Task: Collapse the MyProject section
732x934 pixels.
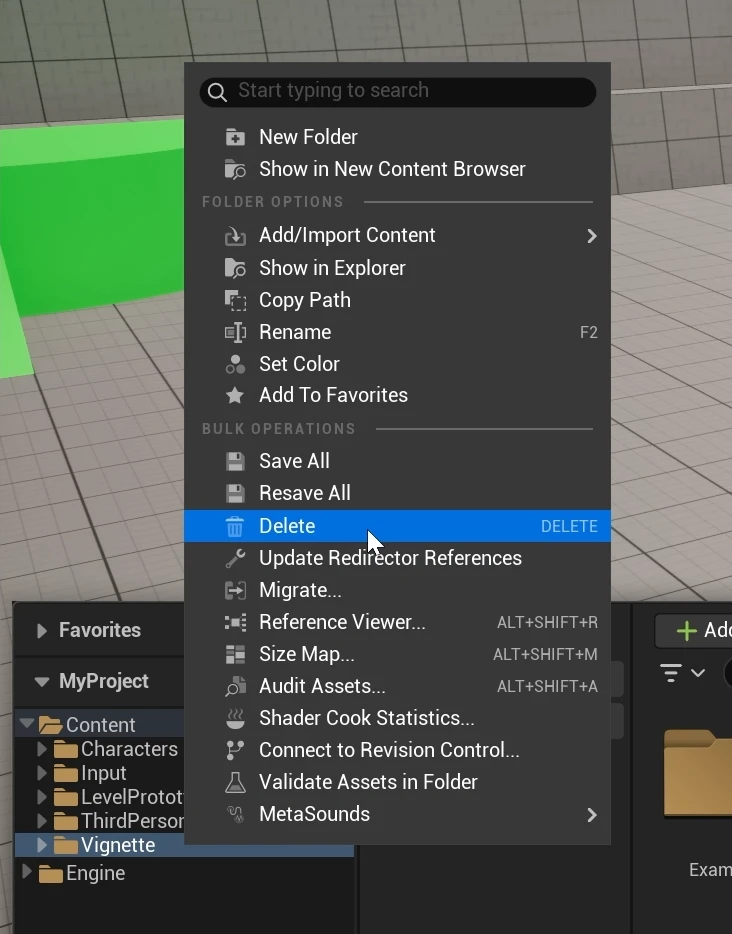Action: pyautogui.click(x=42, y=682)
